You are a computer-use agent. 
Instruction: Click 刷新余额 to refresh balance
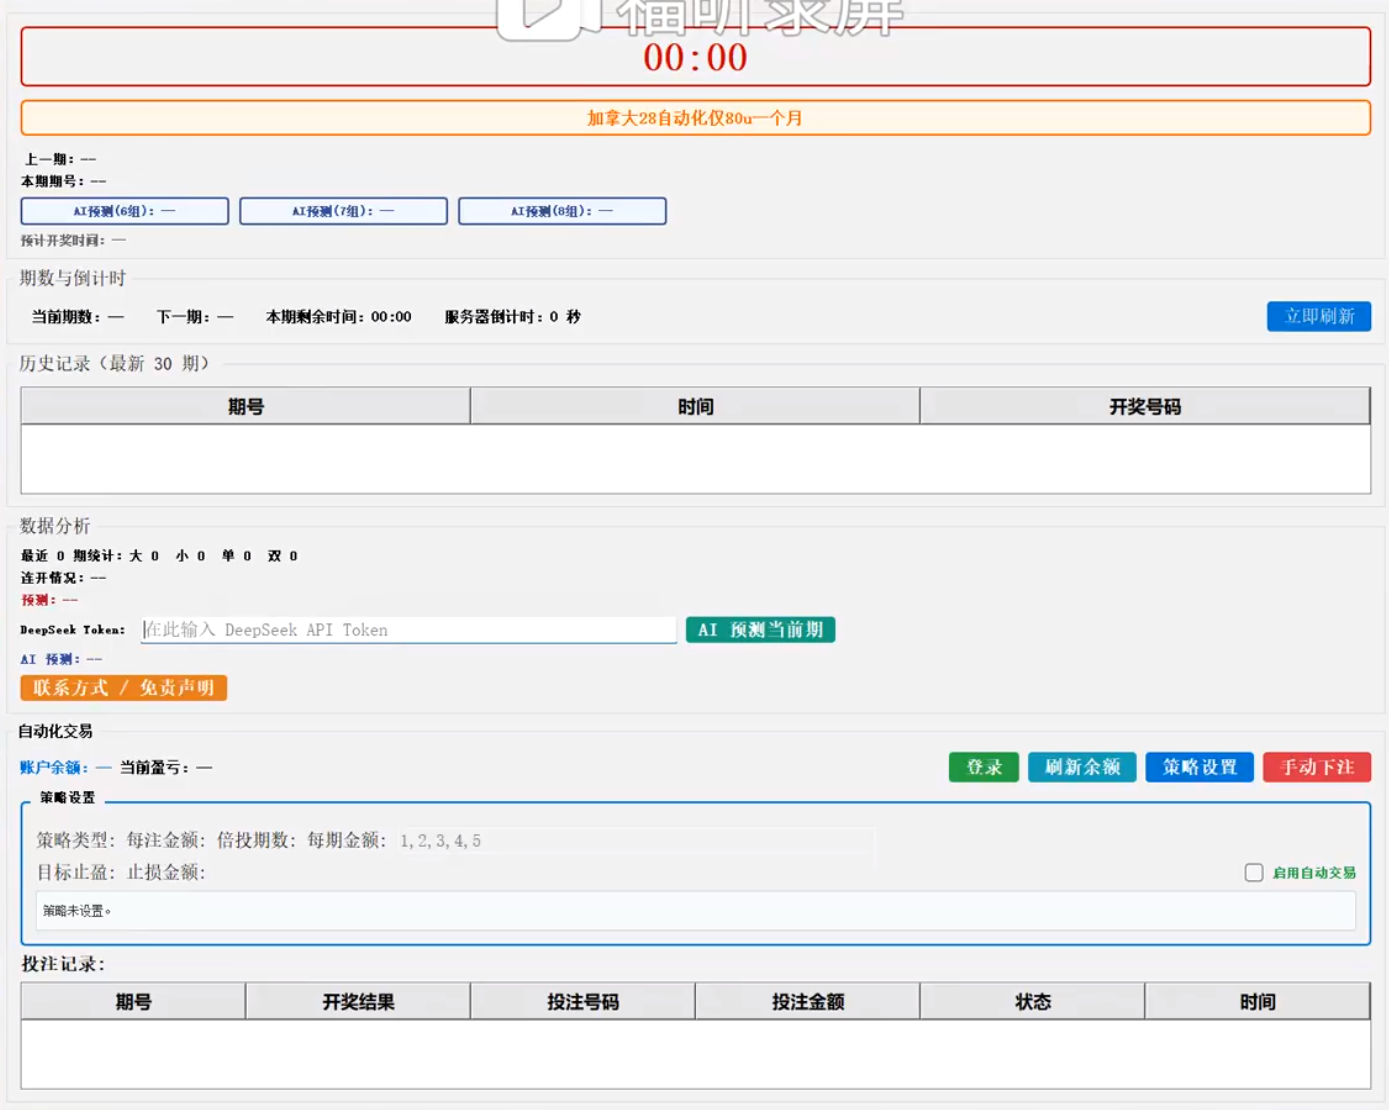point(1083,767)
